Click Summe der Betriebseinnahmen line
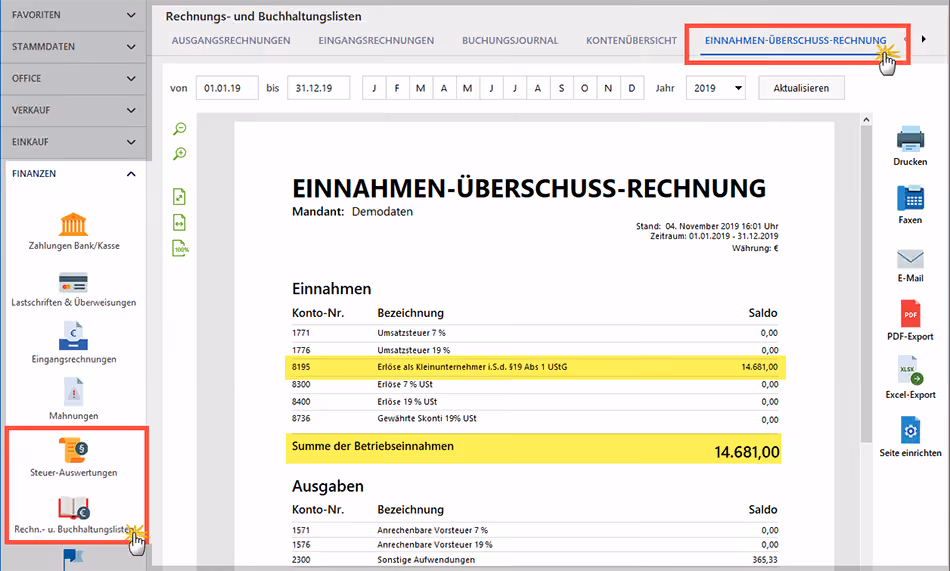This screenshot has height=571, width=950. (533, 449)
